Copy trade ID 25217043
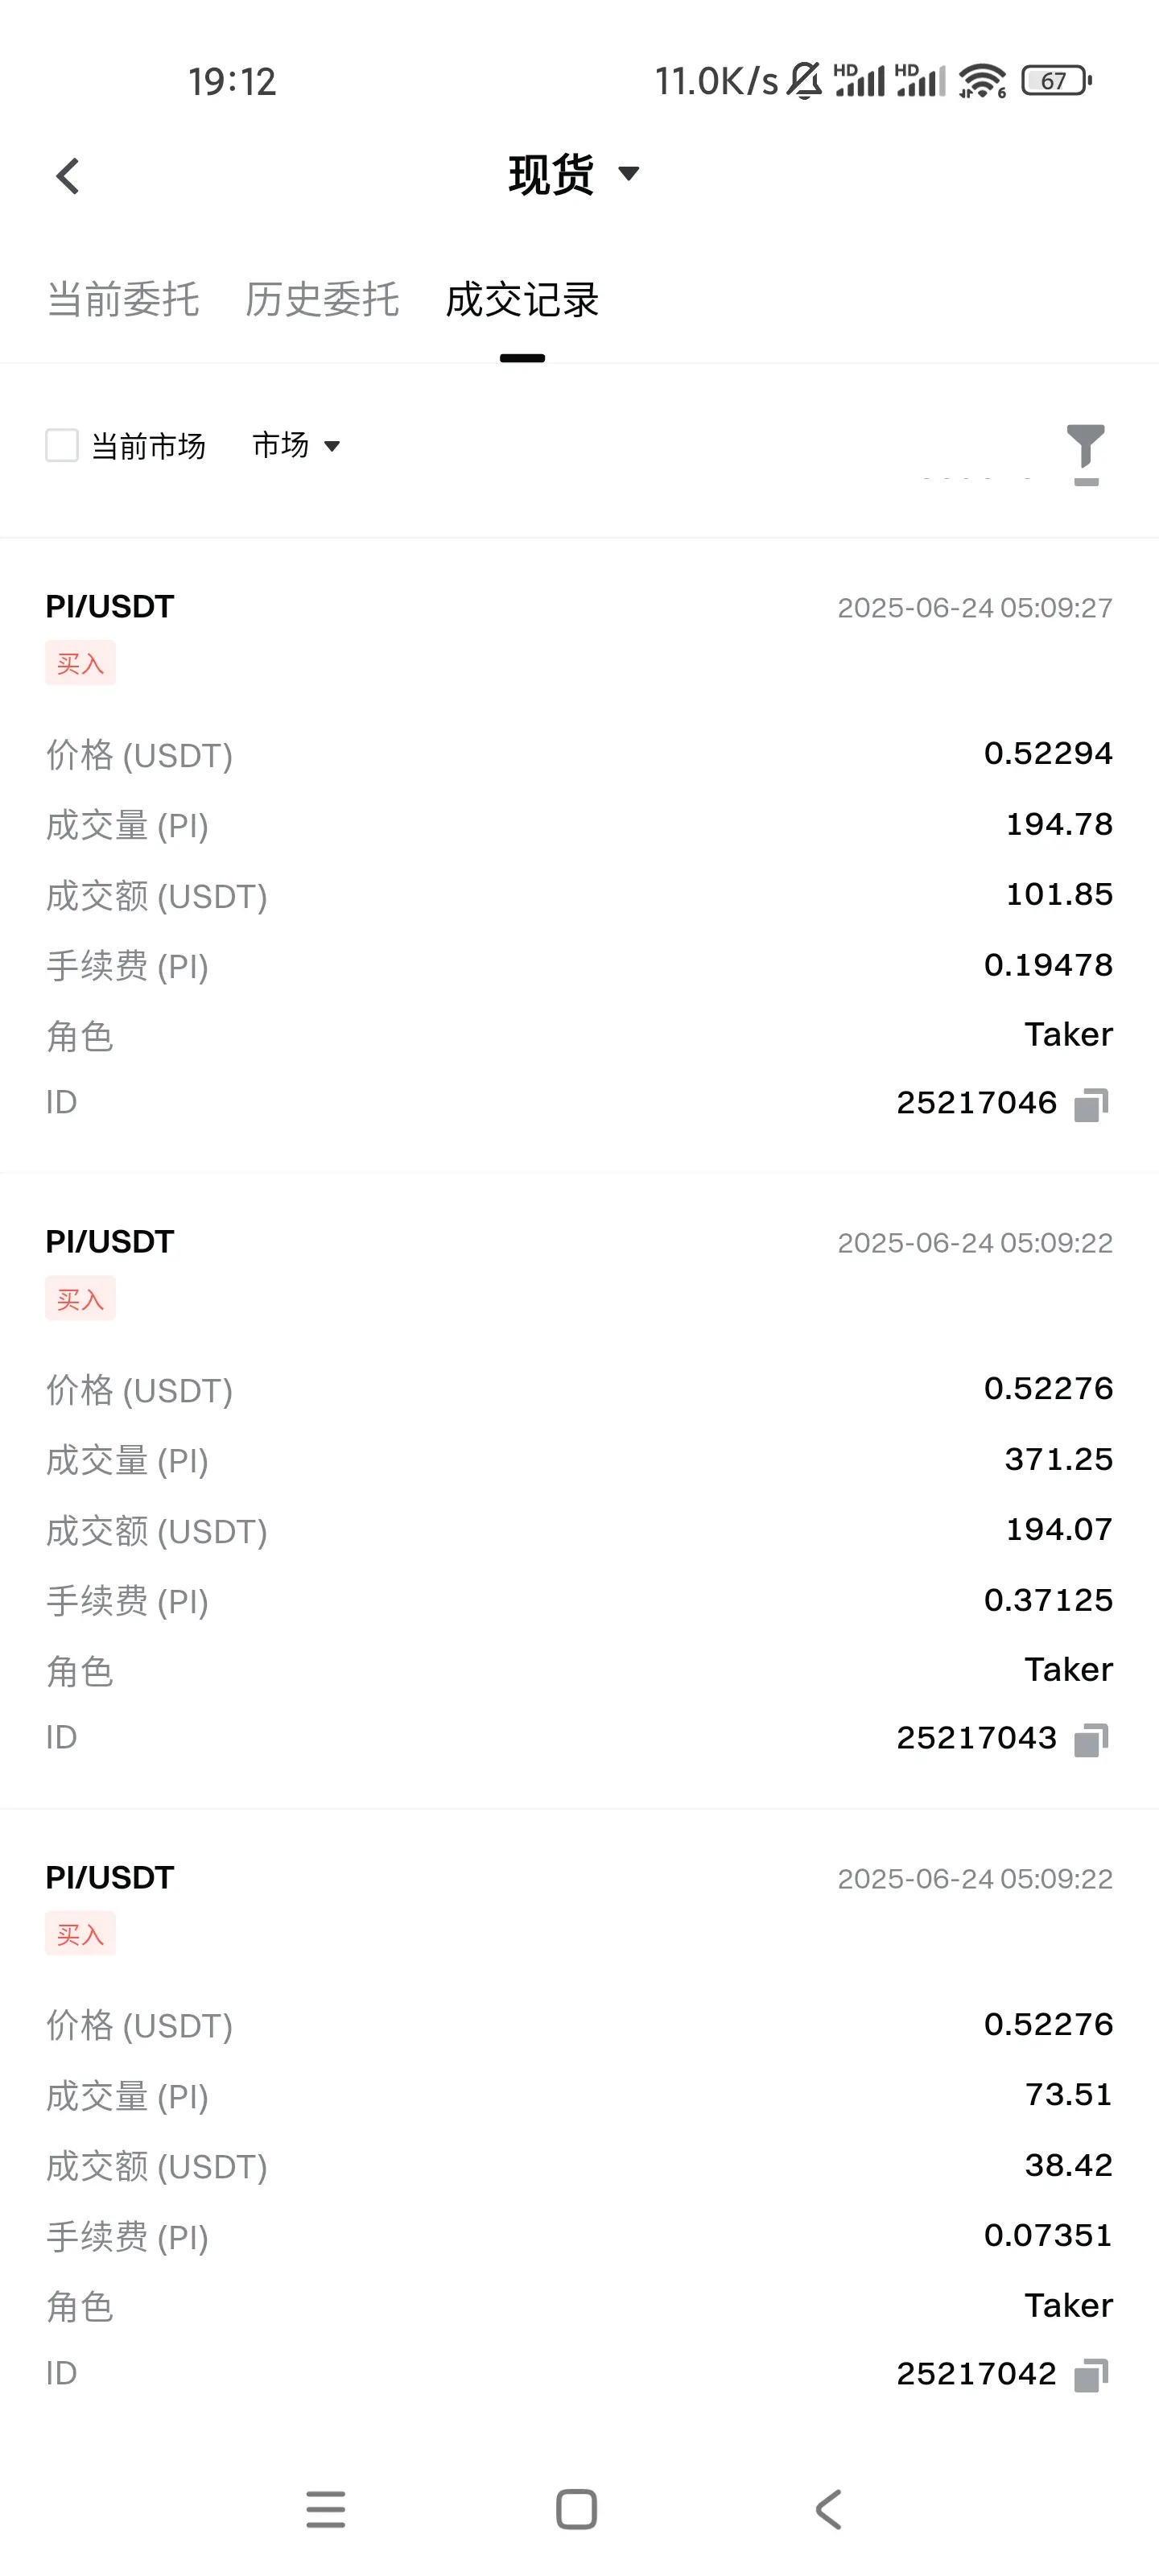Viewport: 1159px width, 2576px height. (x=1091, y=1740)
